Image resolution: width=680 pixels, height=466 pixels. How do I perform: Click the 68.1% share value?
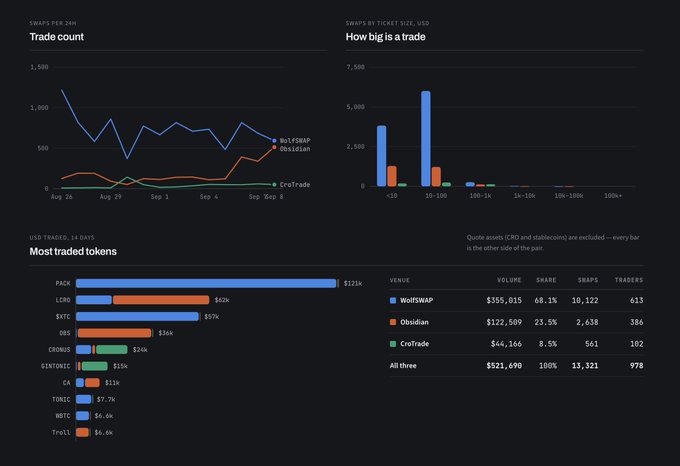546,300
